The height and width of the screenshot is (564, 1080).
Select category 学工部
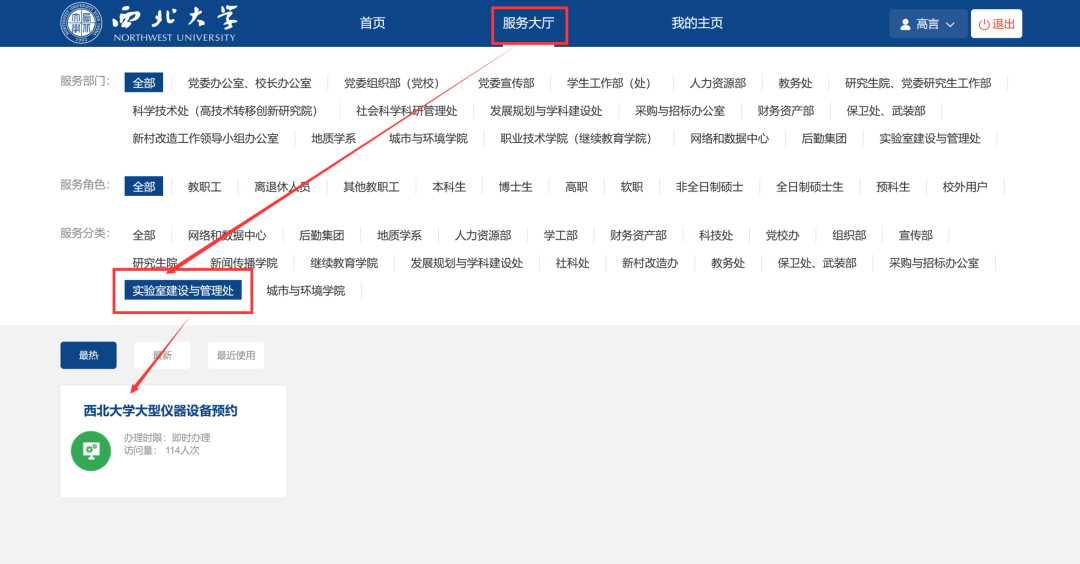tap(561, 236)
